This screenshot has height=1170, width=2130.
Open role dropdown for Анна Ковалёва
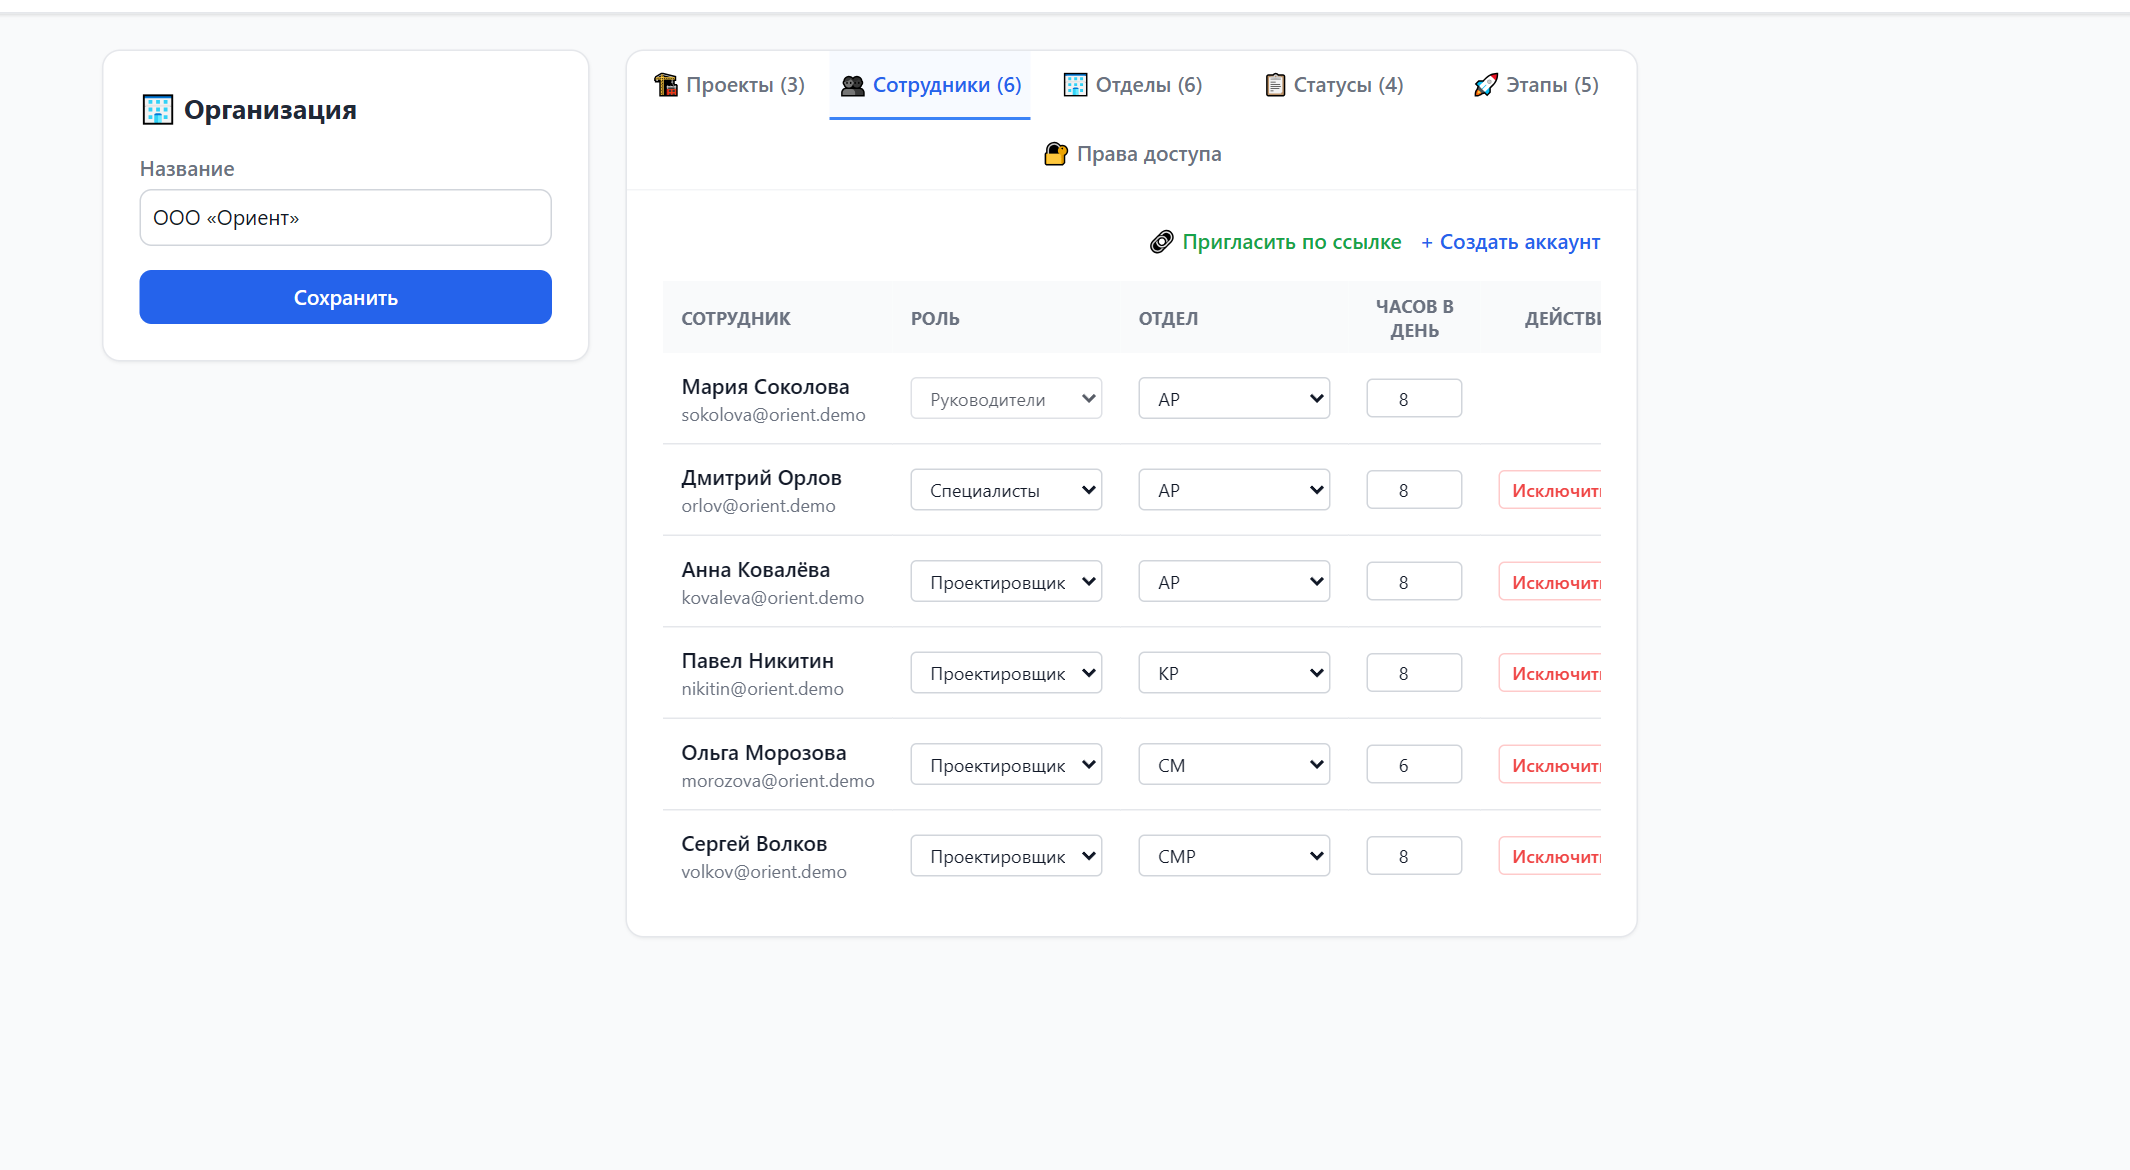[x=1006, y=582]
